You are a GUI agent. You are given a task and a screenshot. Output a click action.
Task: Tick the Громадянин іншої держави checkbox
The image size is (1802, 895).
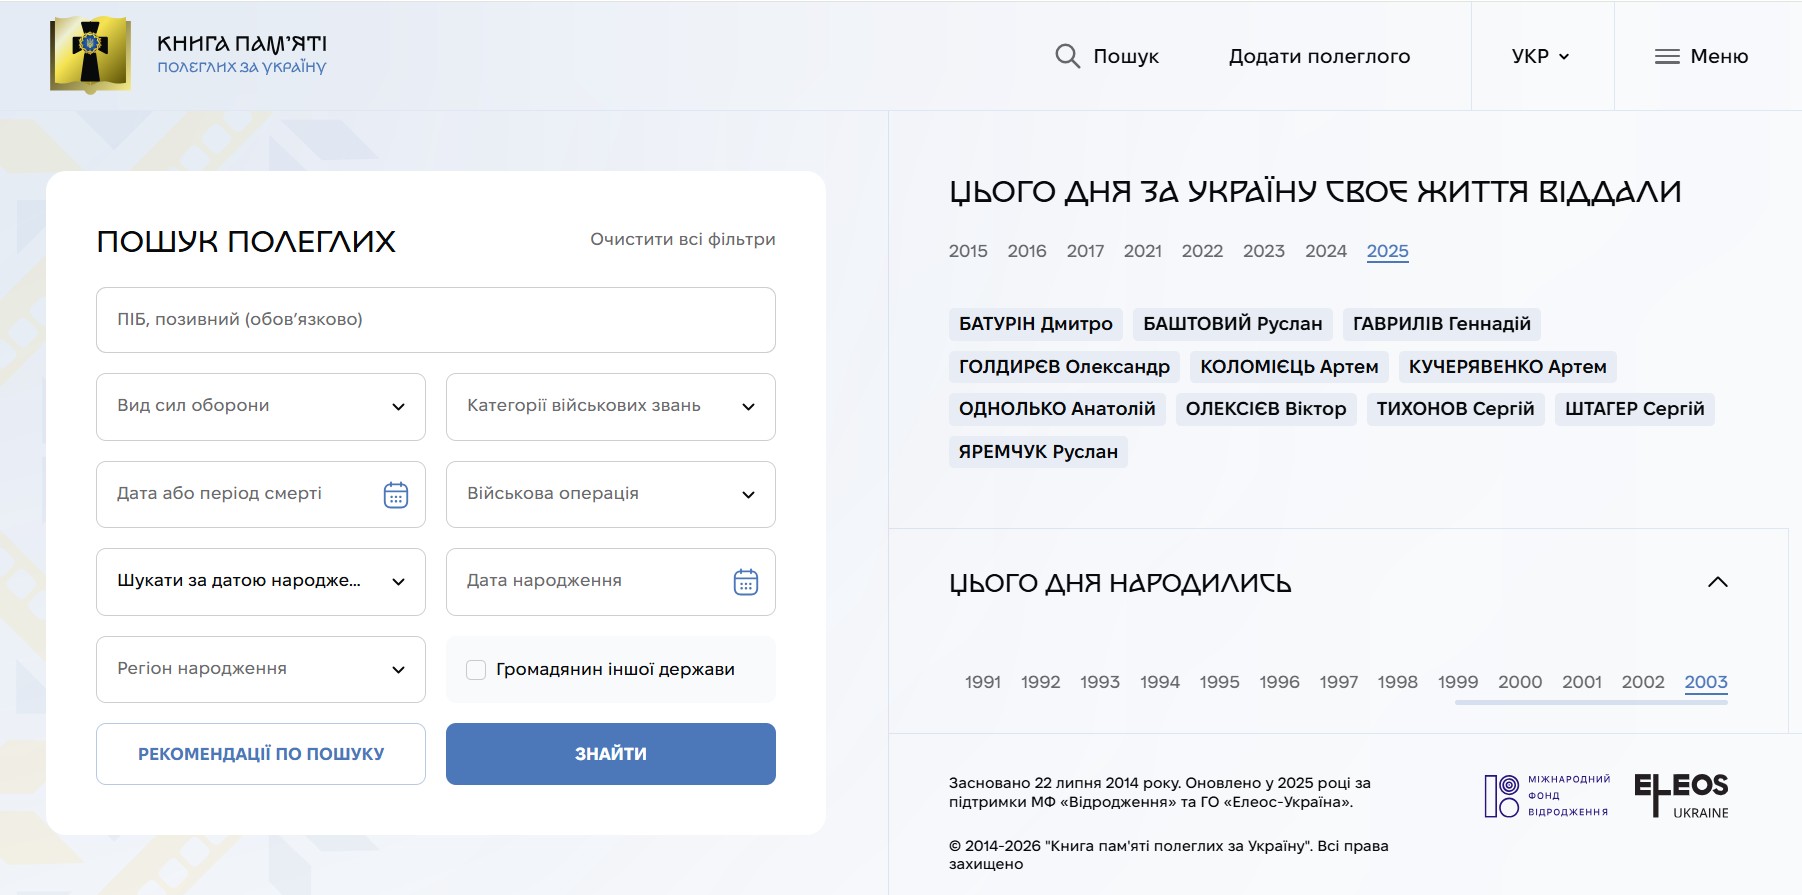(x=476, y=669)
